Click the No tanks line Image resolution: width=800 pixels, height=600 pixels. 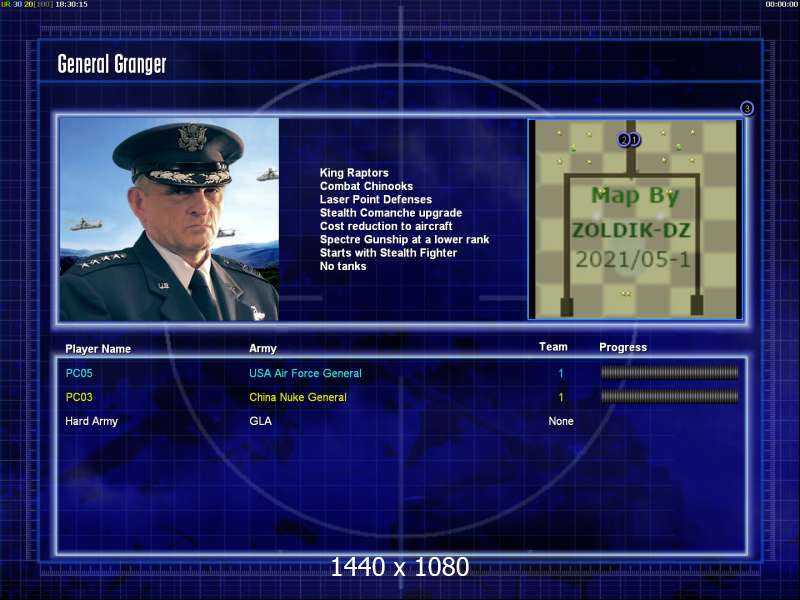coord(343,266)
